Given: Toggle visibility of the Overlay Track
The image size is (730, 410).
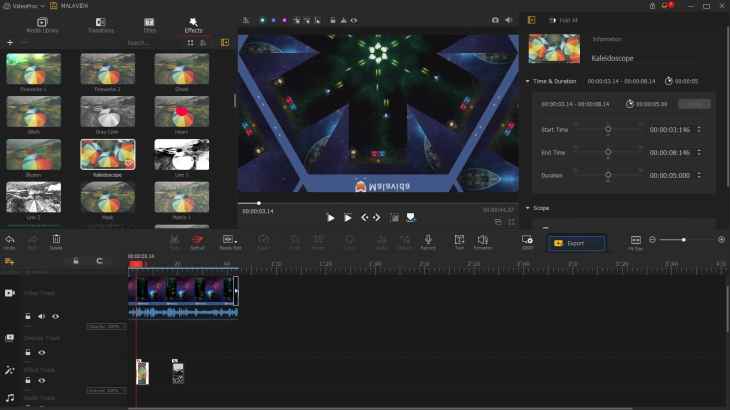Looking at the screenshot, I should (42, 352).
